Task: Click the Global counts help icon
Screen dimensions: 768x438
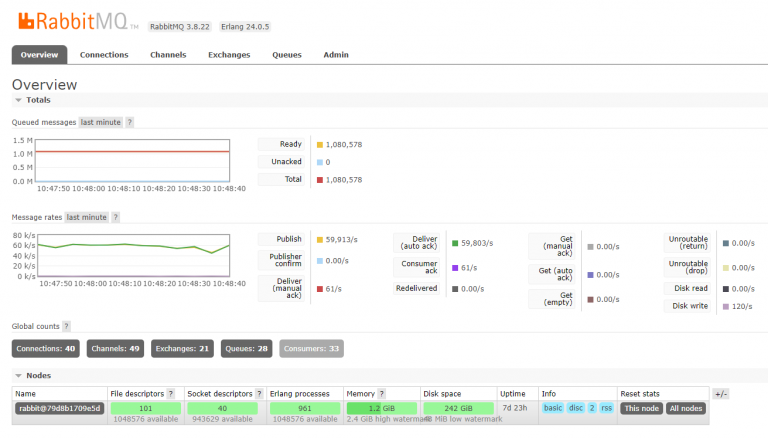Action: pyautogui.click(x=67, y=326)
